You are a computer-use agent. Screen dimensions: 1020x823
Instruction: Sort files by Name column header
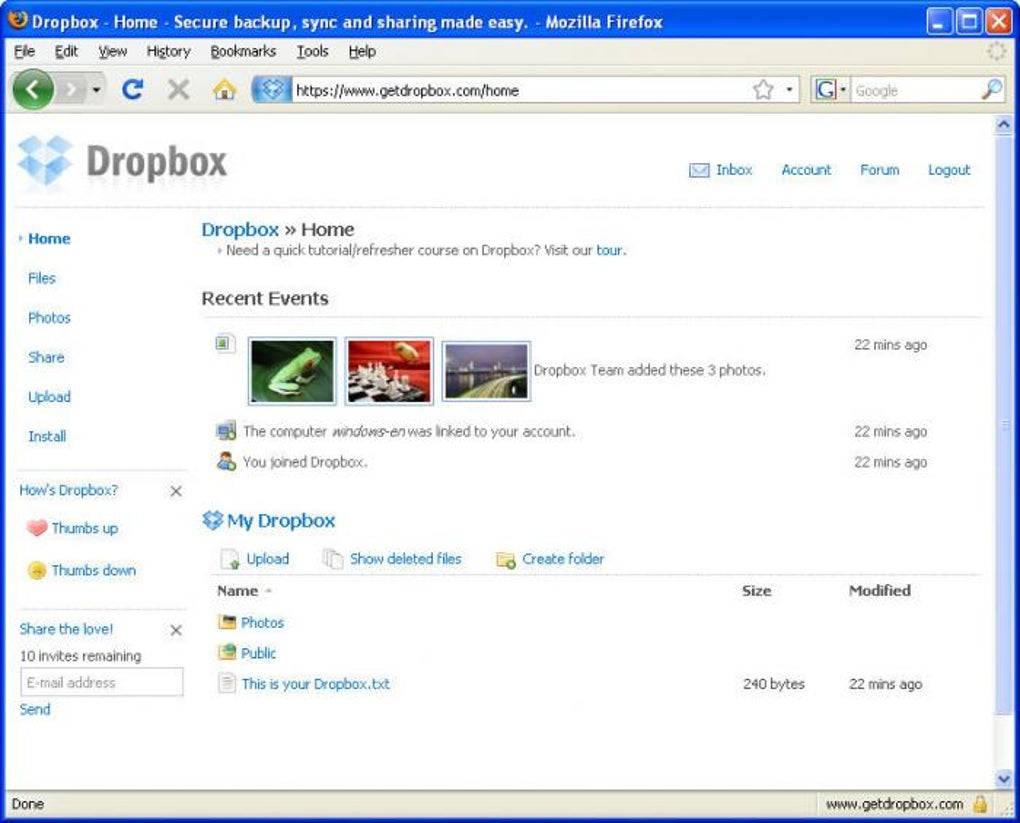coord(237,591)
